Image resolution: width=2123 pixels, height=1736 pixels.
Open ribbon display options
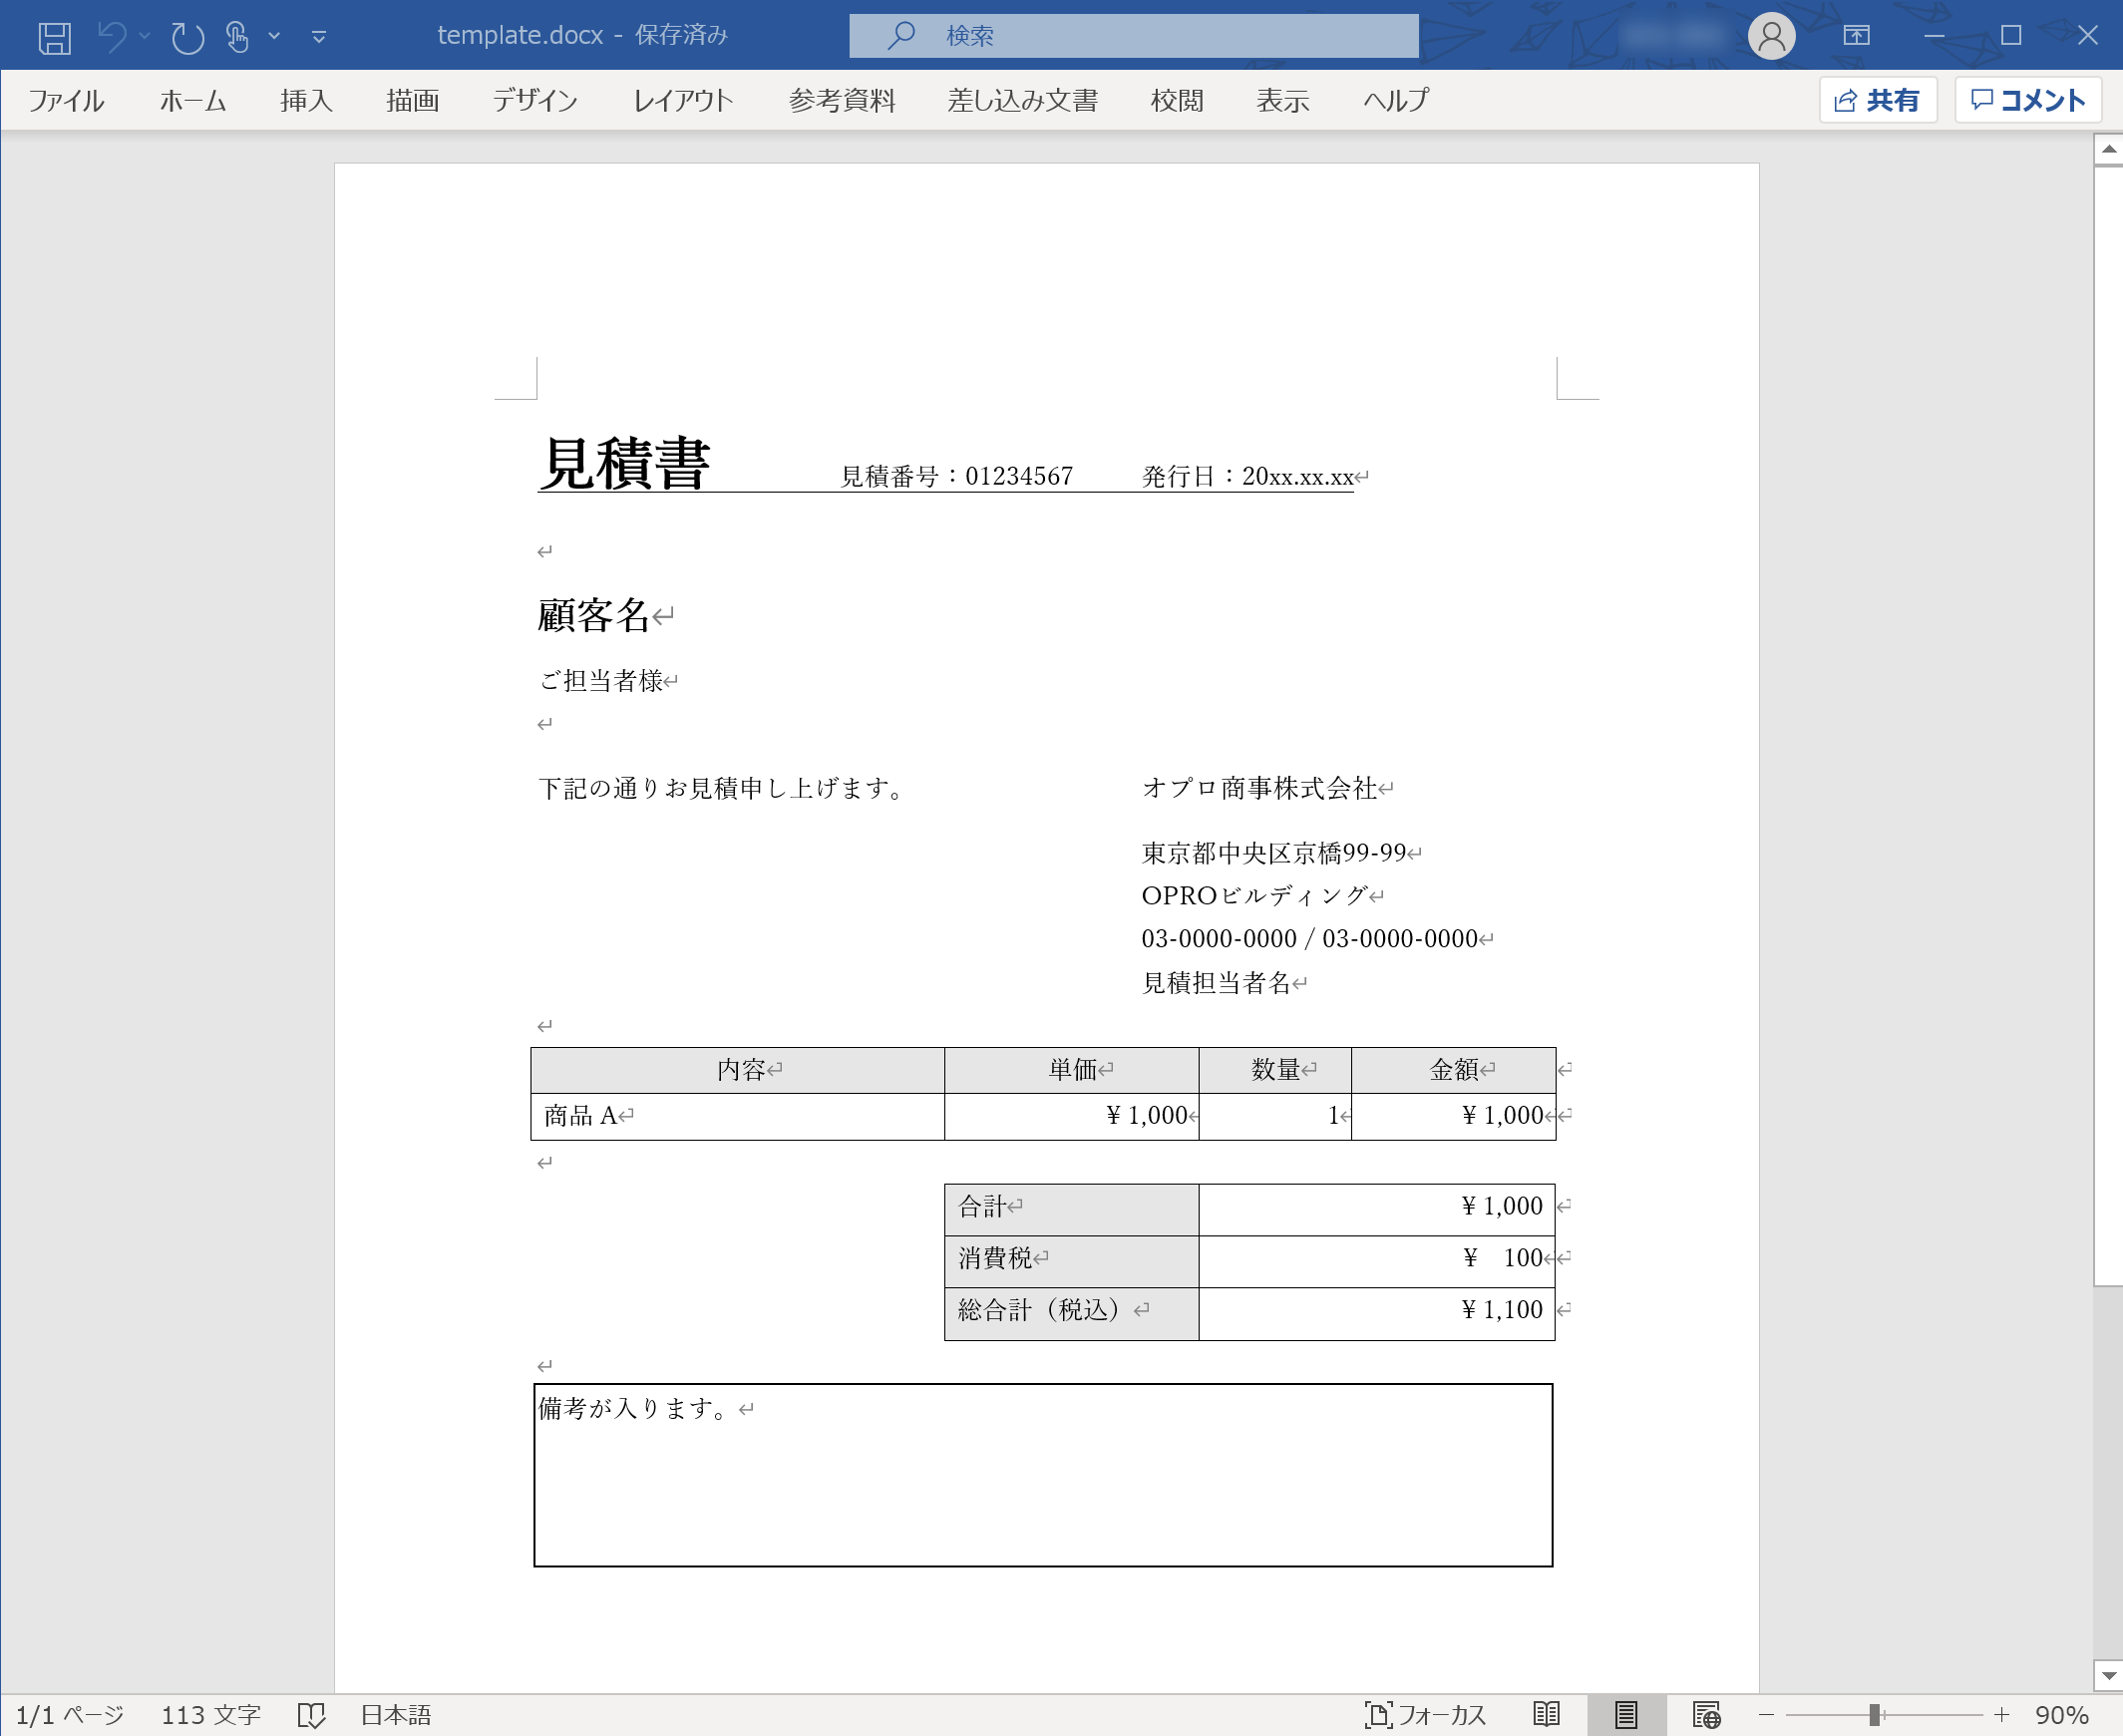click(x=1856, y=36)
